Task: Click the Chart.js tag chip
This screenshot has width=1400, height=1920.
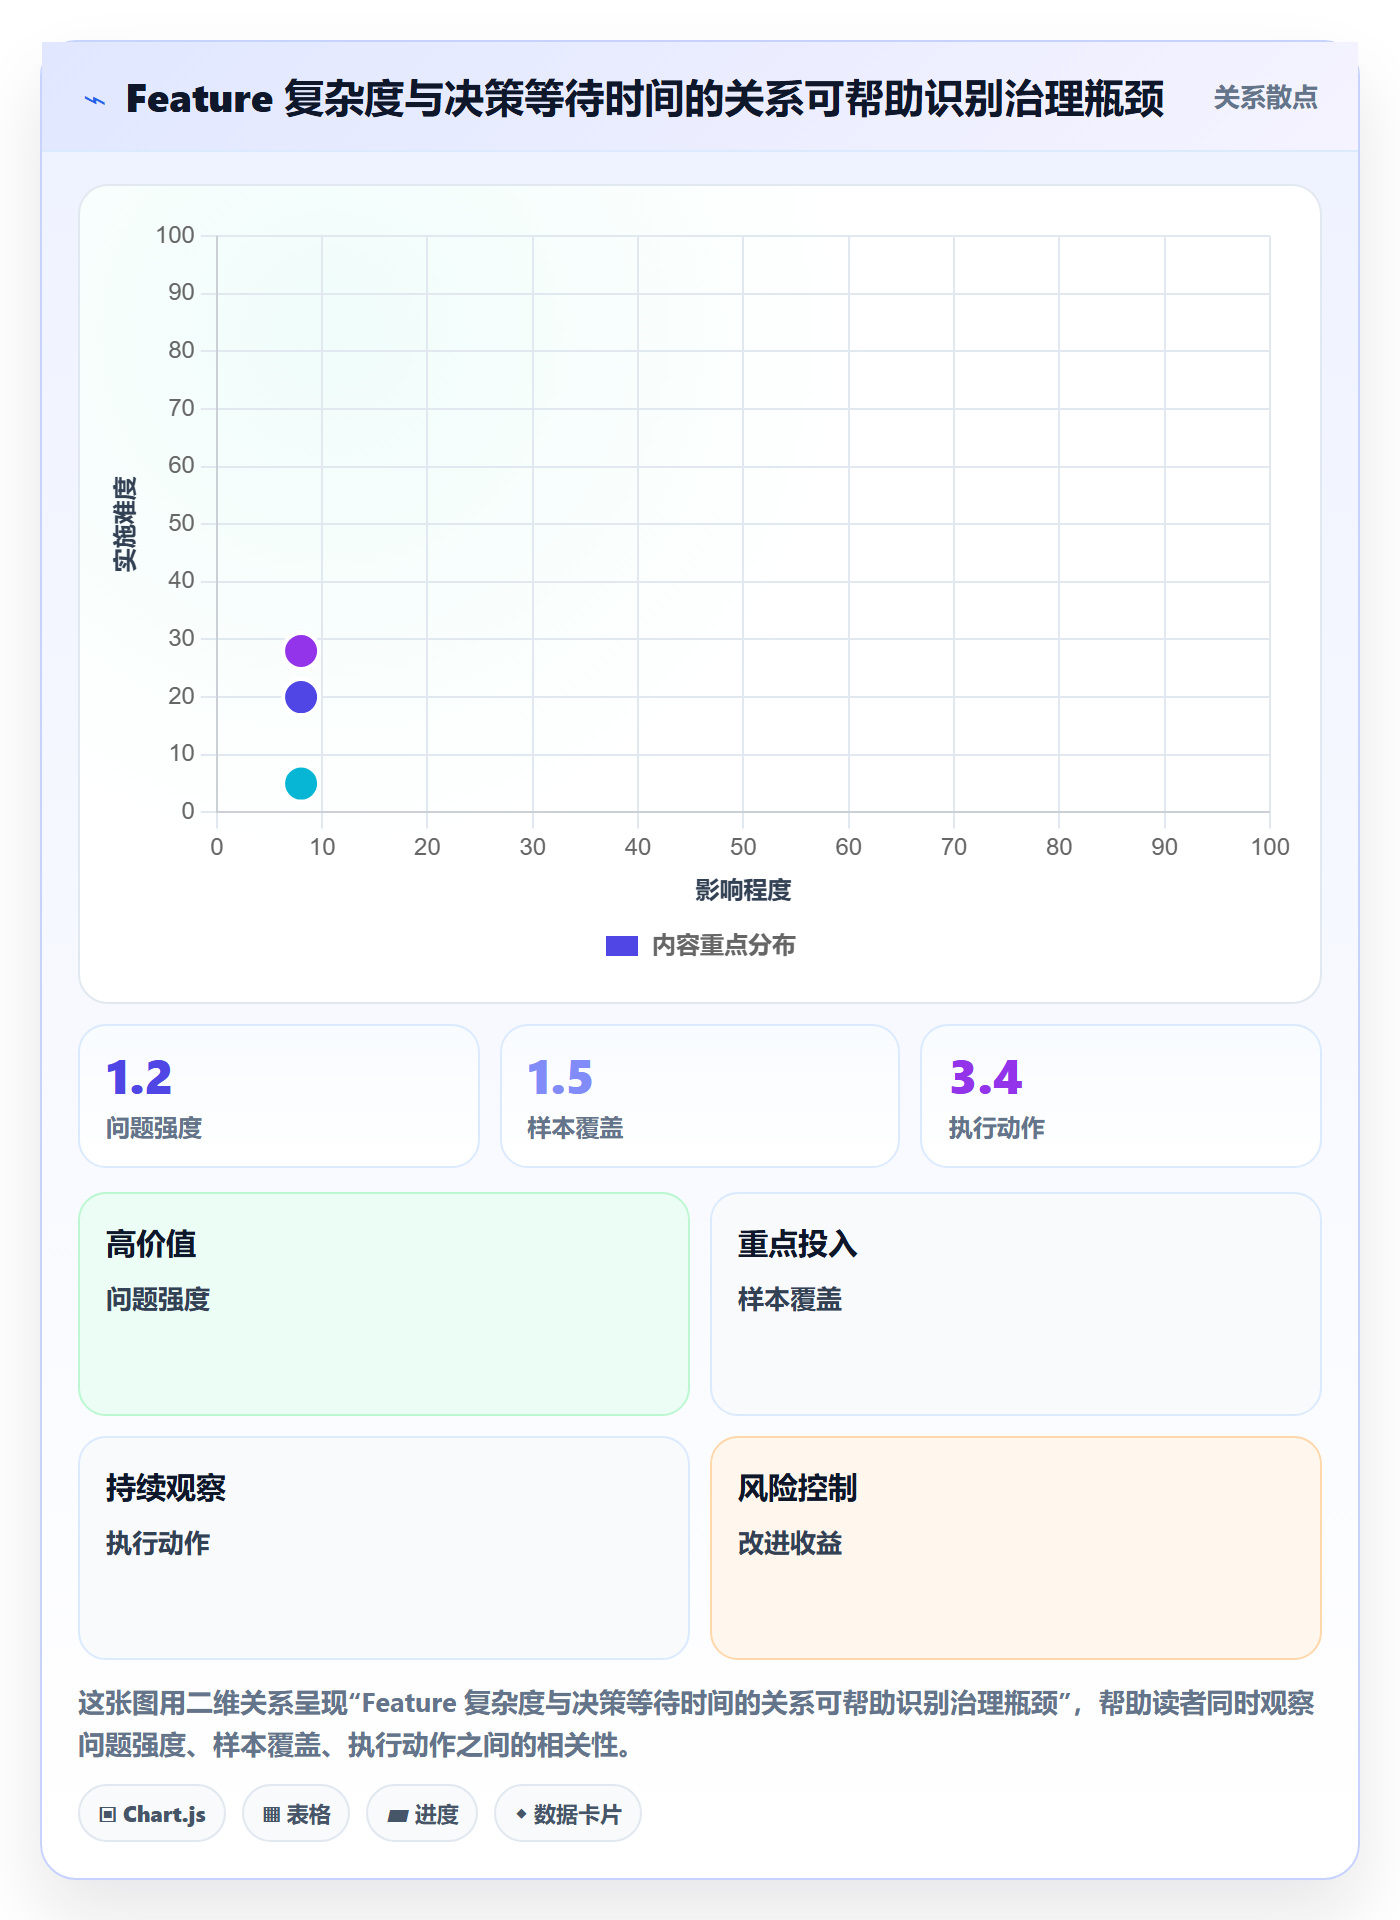Action: point(152,1814)
